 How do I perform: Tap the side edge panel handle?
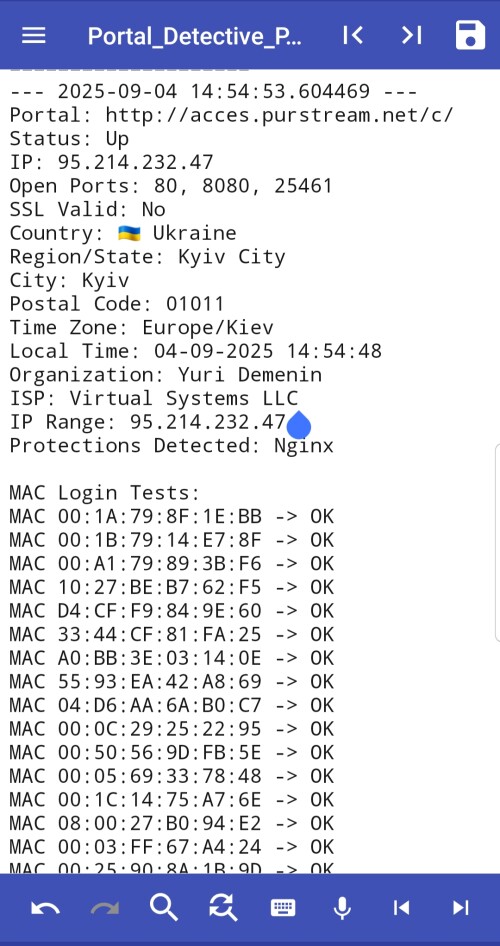[497, 542]
